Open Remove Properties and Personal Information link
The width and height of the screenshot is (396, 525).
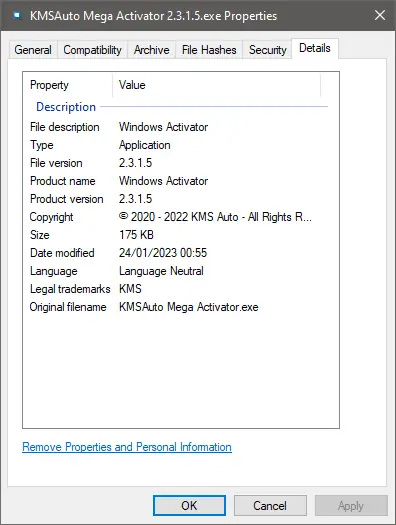point(127,447)
